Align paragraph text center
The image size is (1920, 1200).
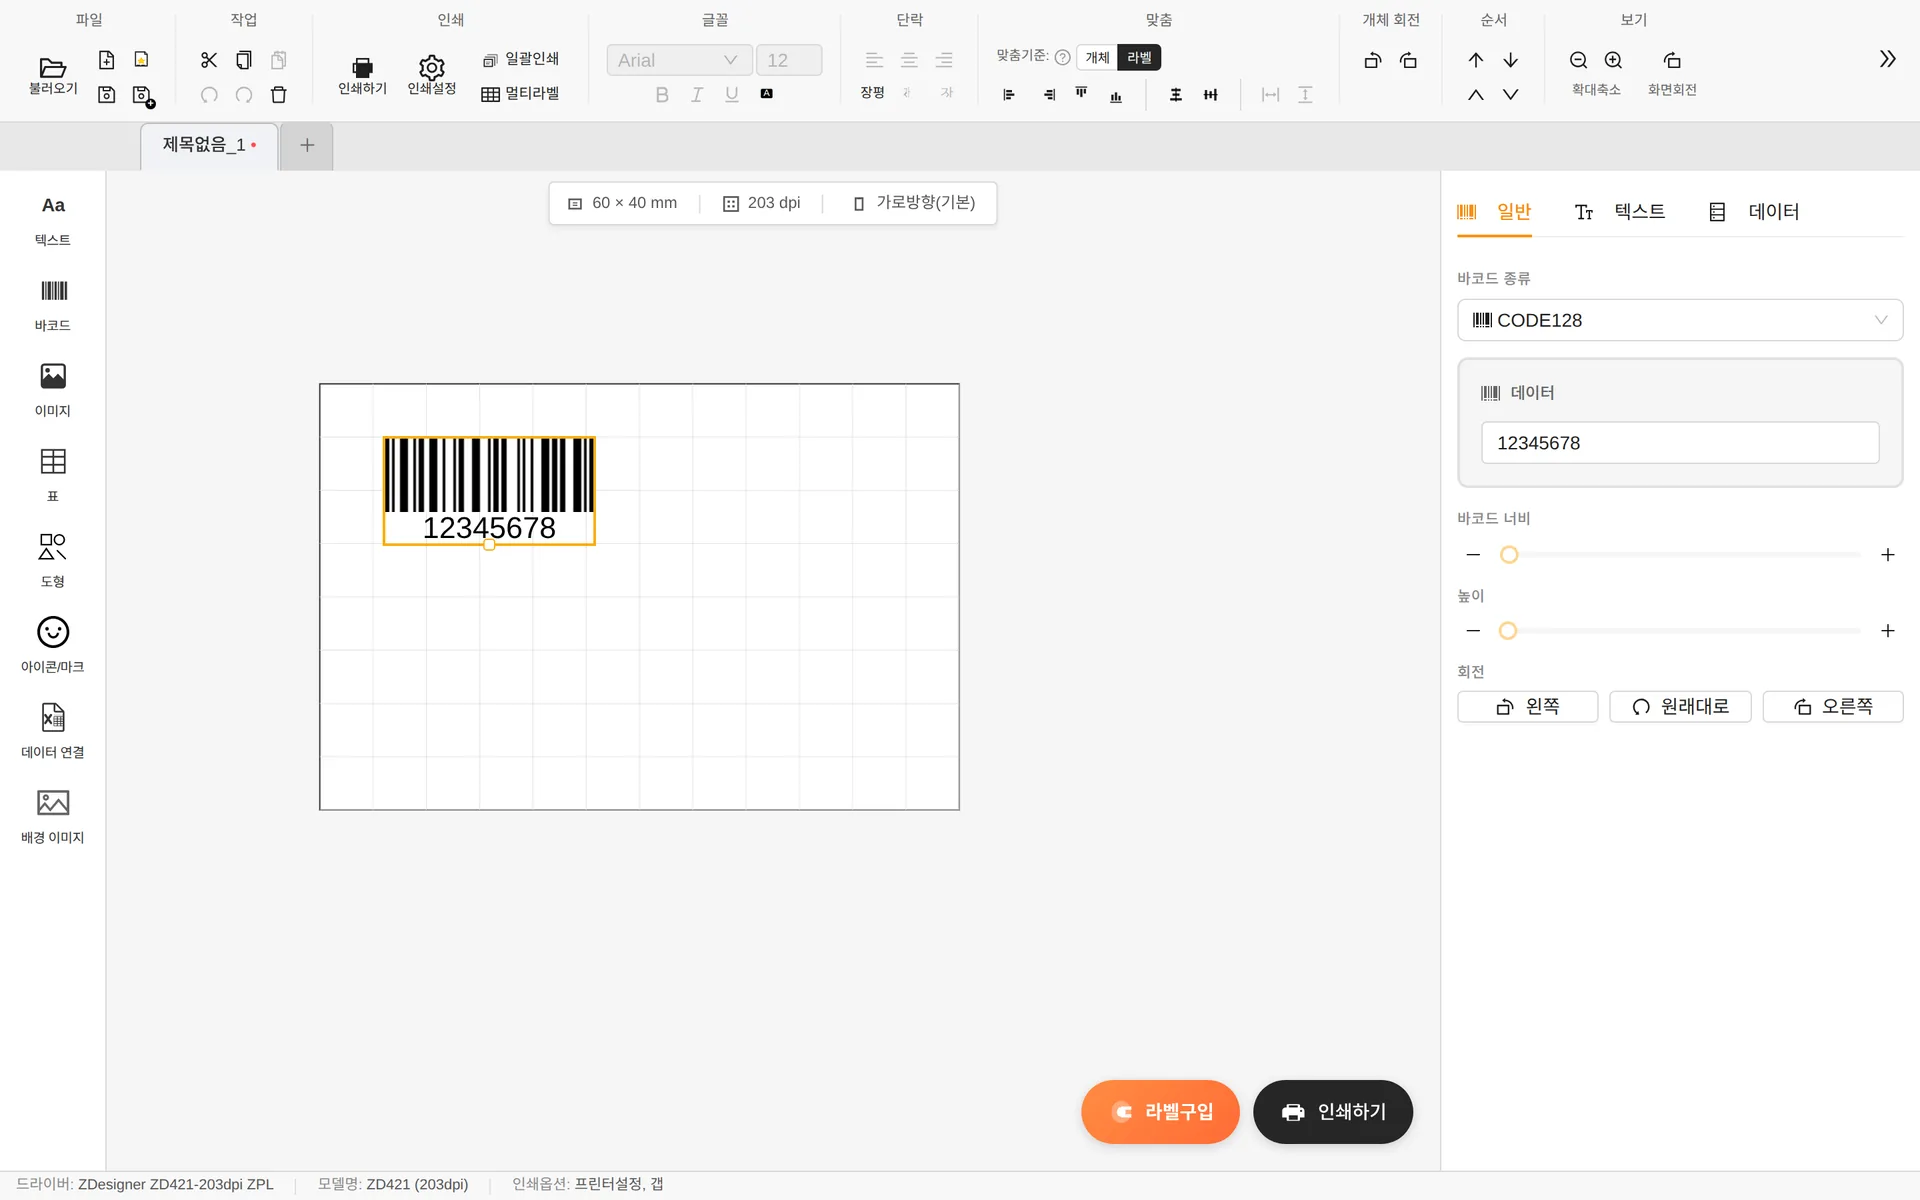[909, 60]
